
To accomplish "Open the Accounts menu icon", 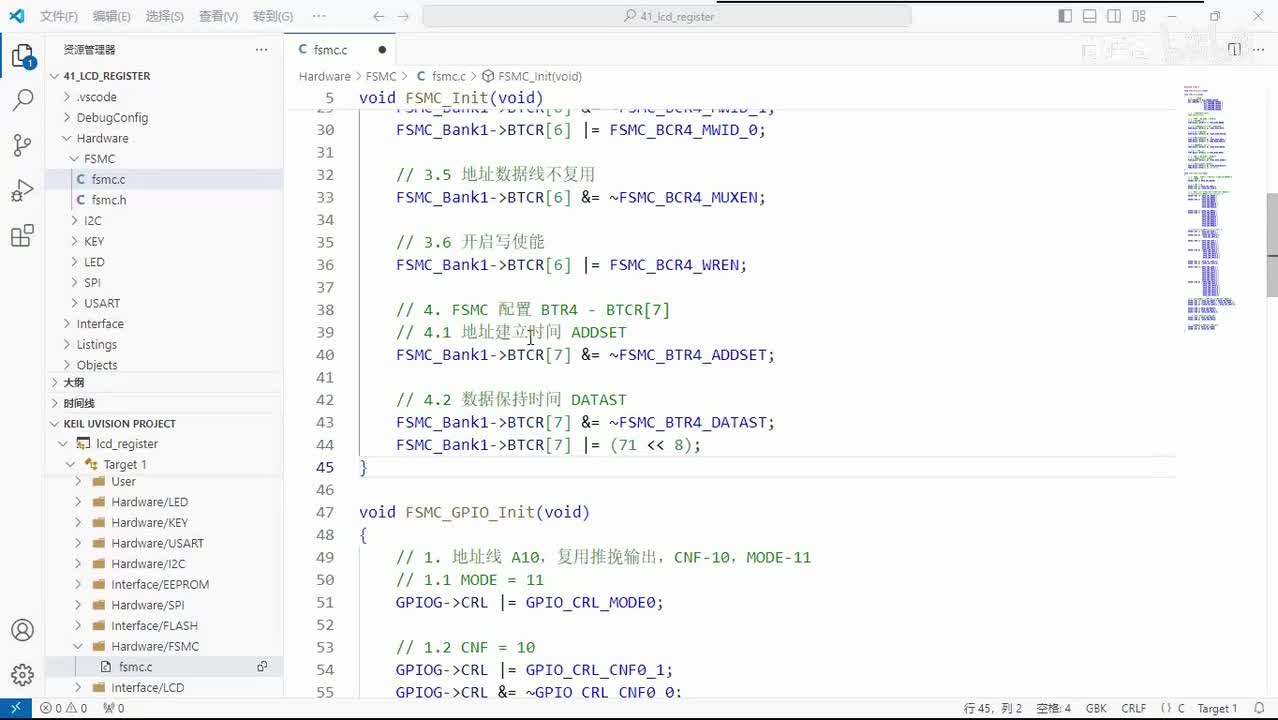I will tap(22, 631).
